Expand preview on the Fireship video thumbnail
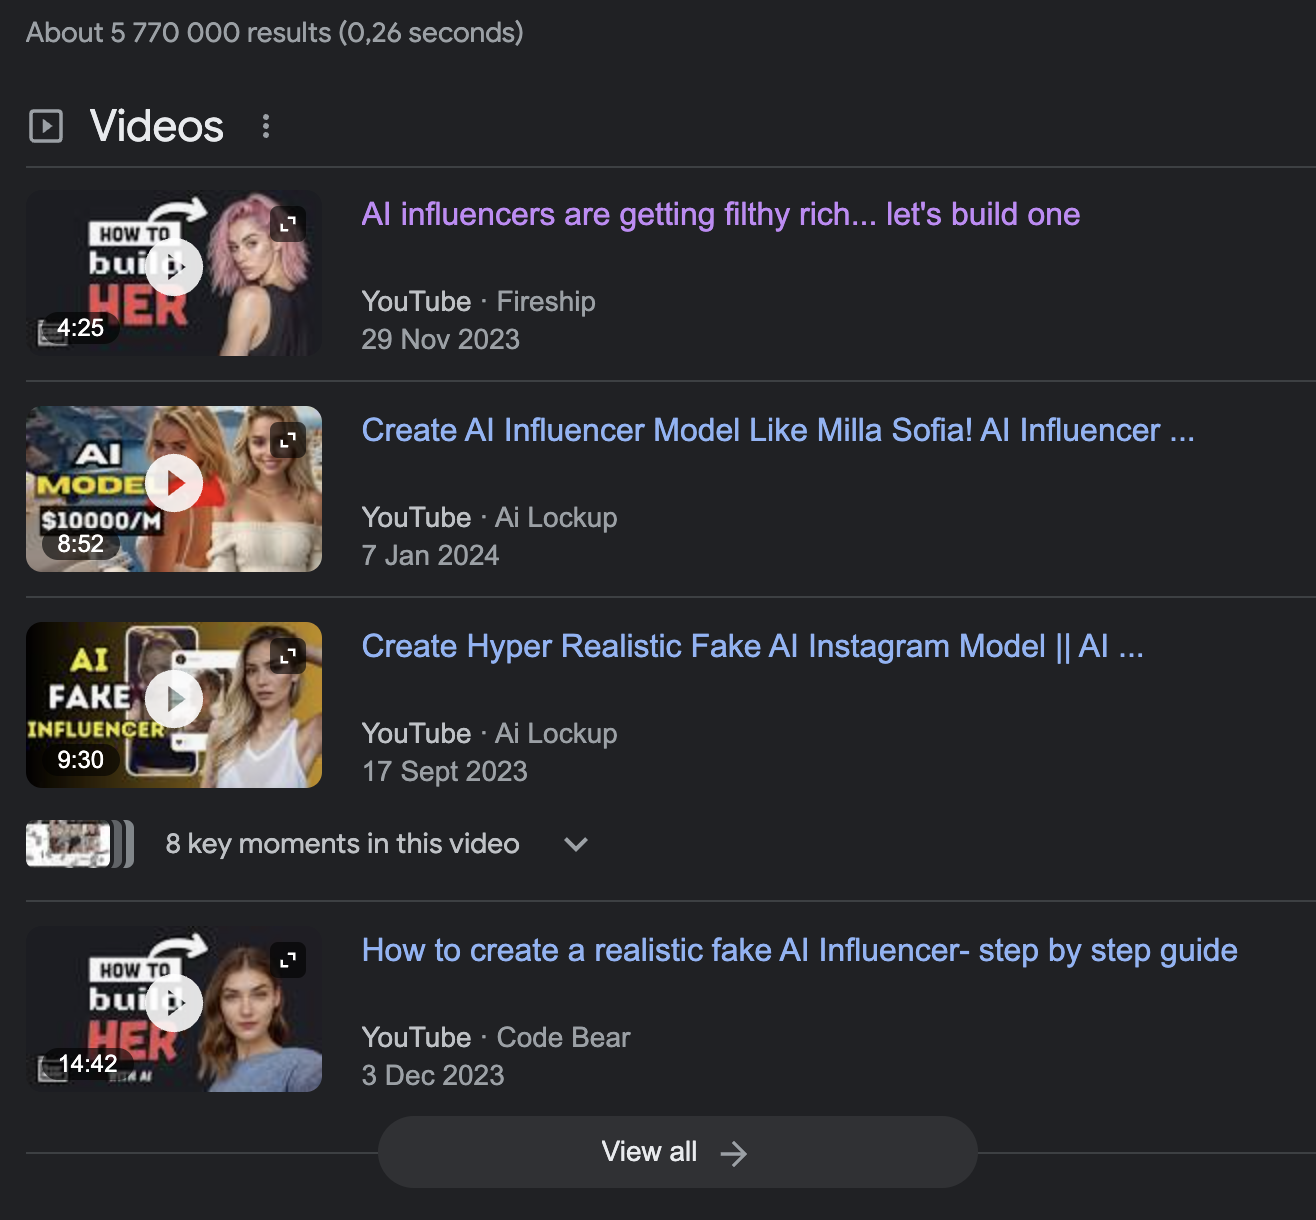 point(288,224)
